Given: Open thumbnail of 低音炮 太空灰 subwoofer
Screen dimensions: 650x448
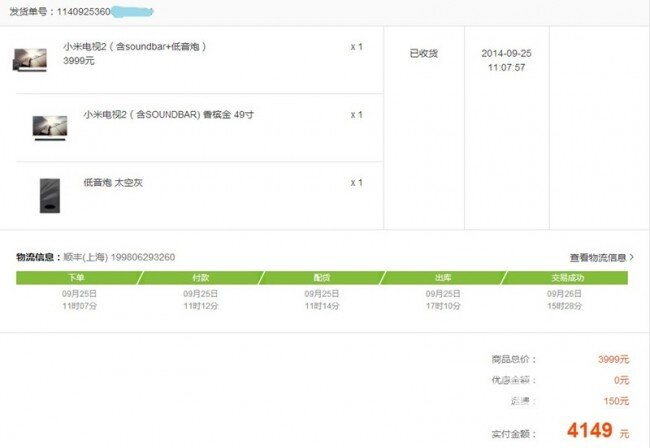Looking at the screenshot, I should pyautogui.click(x=50, y=196).
